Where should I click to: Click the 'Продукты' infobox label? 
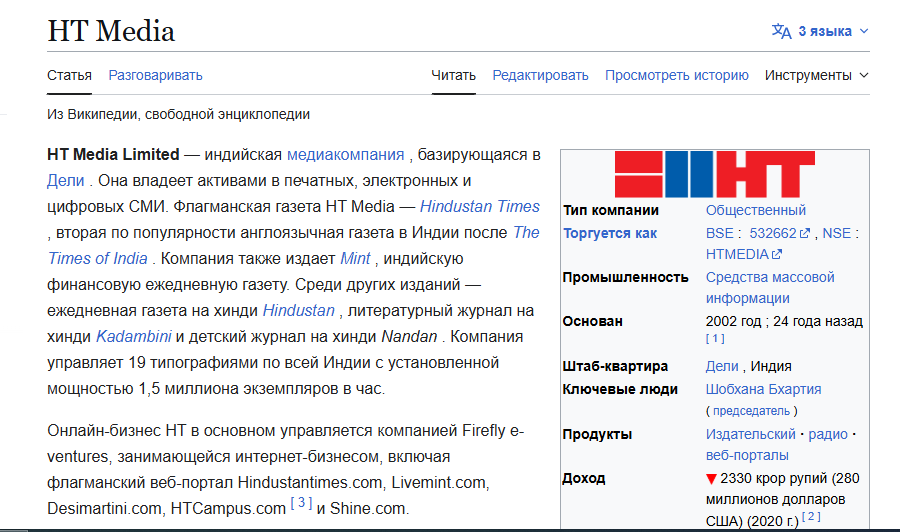coord(597,434)
